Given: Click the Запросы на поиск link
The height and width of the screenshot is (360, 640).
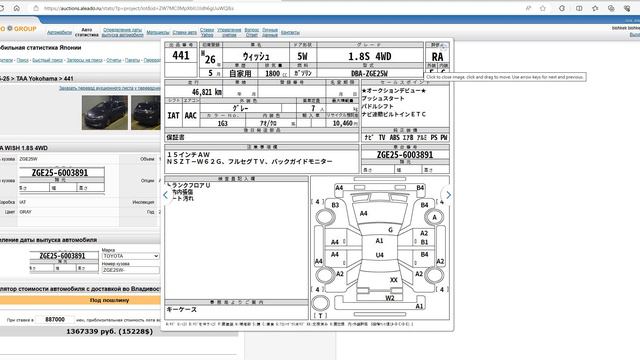Looking at the screenshot, I should 84,60.
